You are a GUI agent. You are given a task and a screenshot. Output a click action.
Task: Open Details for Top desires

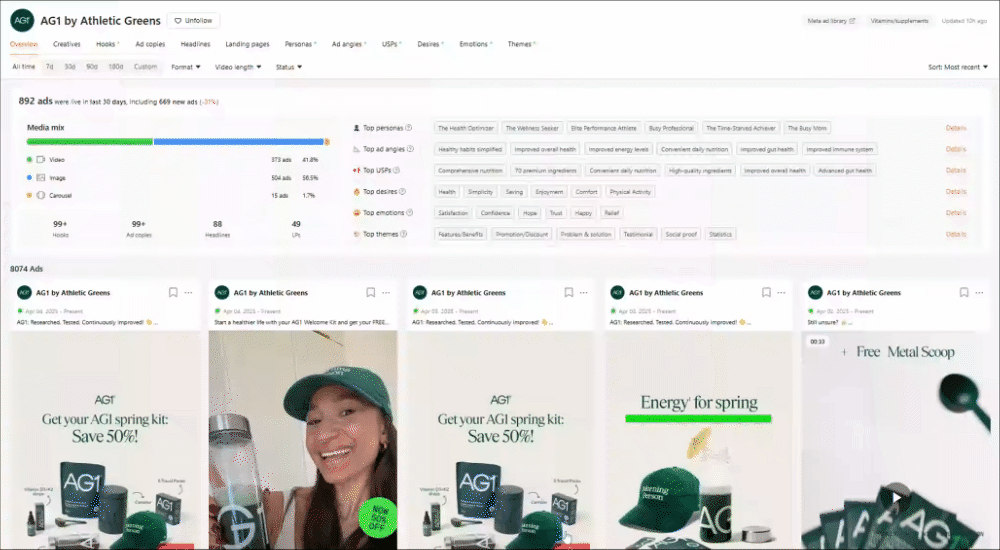pyautogui.click(x=955, y=191)
